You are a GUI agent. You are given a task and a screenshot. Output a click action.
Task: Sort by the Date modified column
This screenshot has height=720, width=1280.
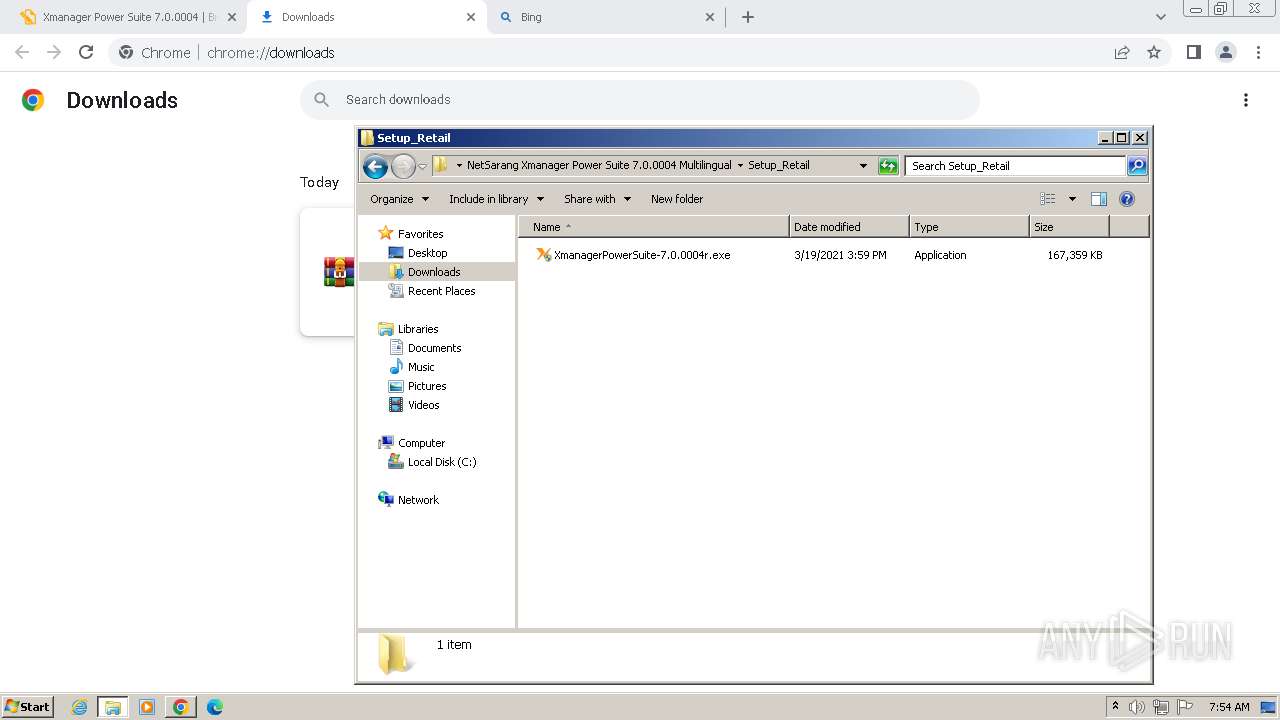click(849, 227)
